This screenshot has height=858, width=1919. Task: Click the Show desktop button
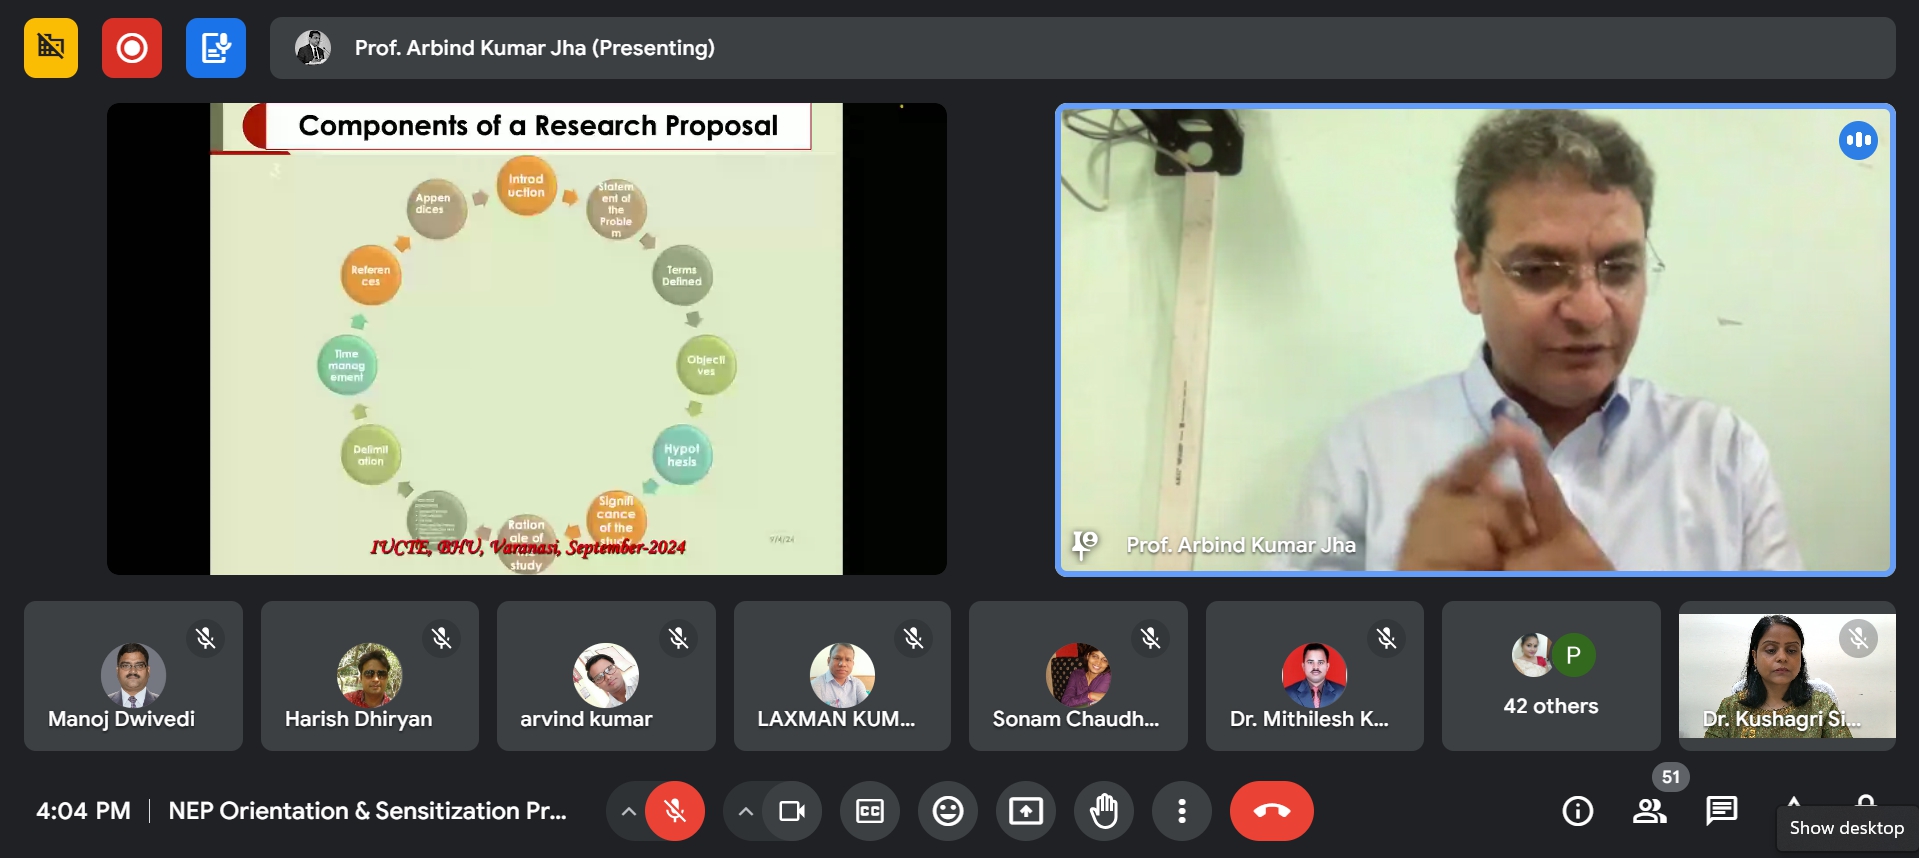coord(1846,828)
